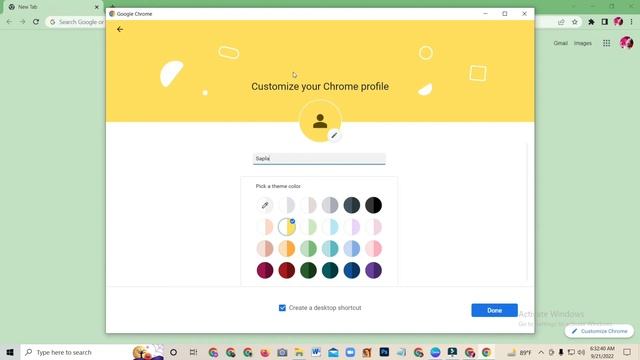
Task: Open the Extensions puzzle icon
Action: point(591,22)
